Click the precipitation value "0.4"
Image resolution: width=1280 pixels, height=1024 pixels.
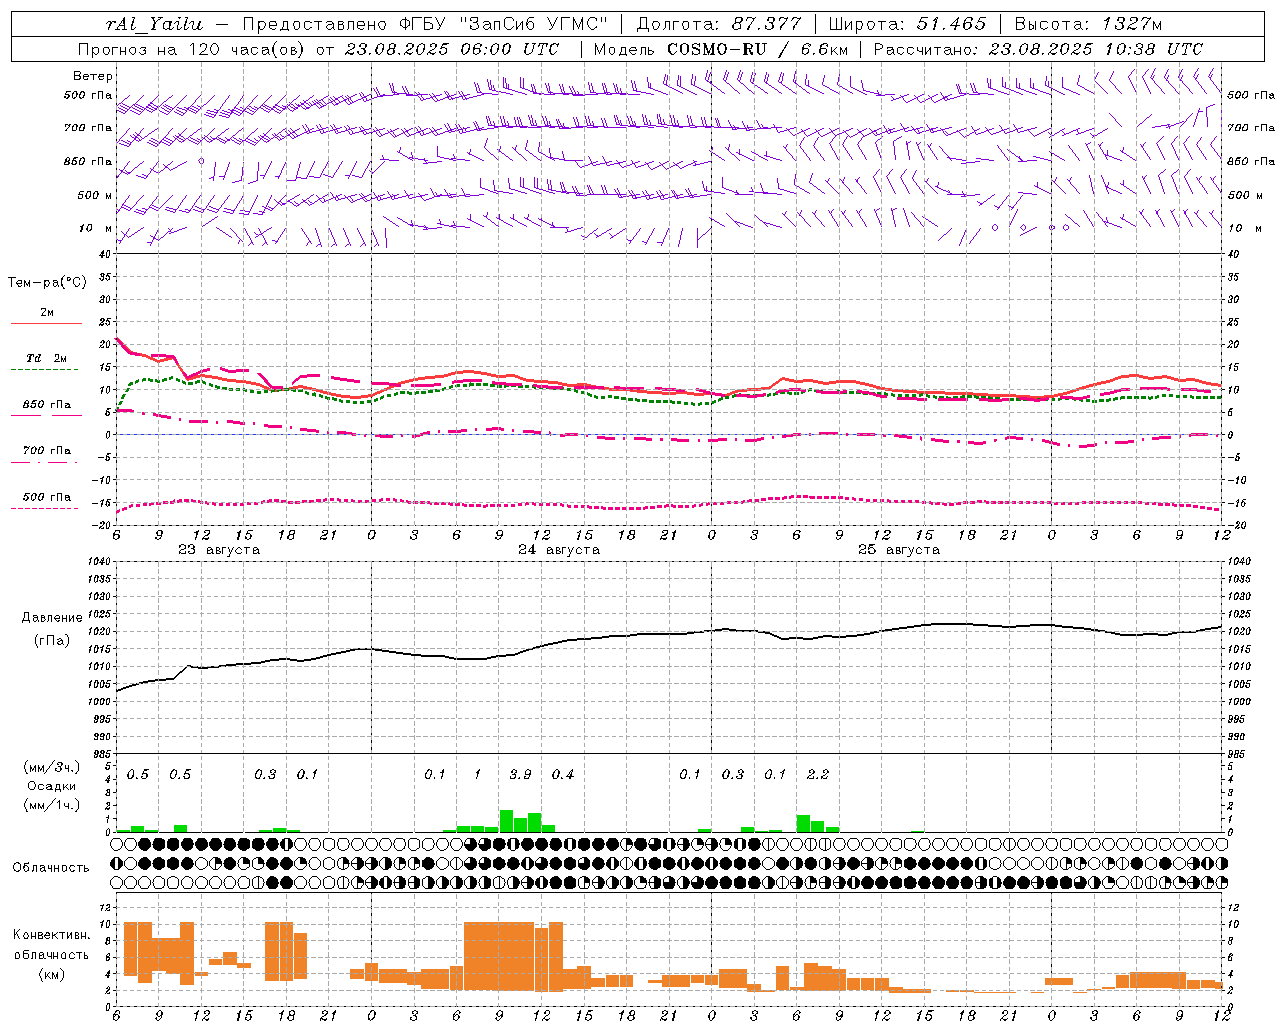563,774
